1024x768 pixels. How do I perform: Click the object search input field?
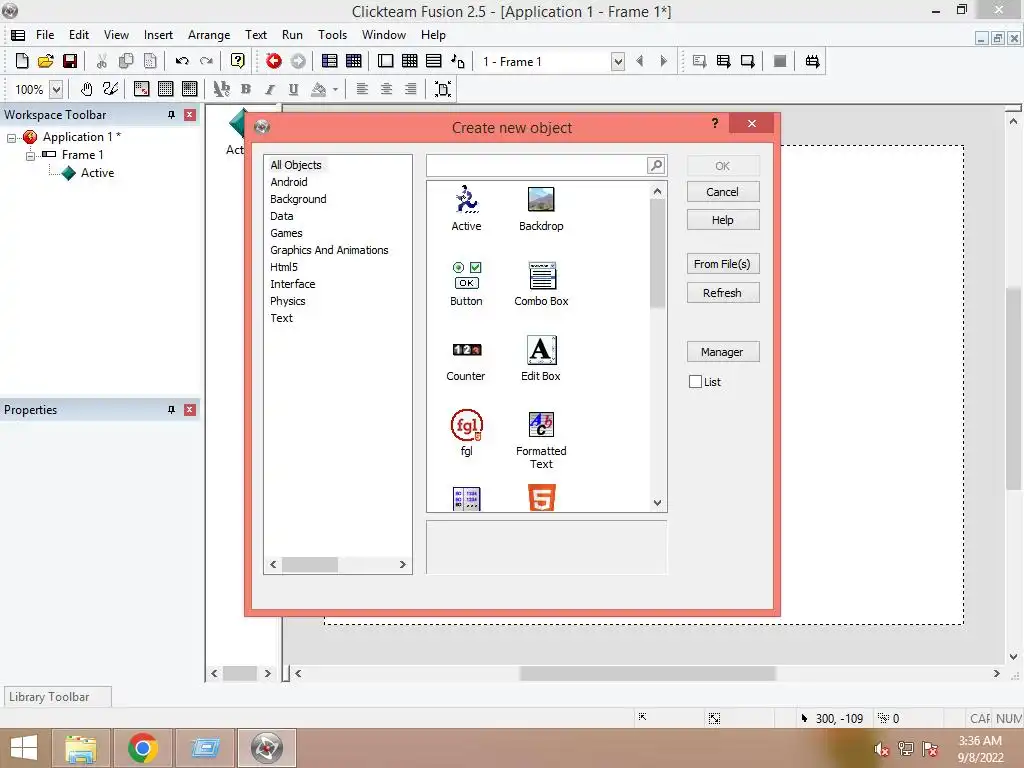click(536, 165)
